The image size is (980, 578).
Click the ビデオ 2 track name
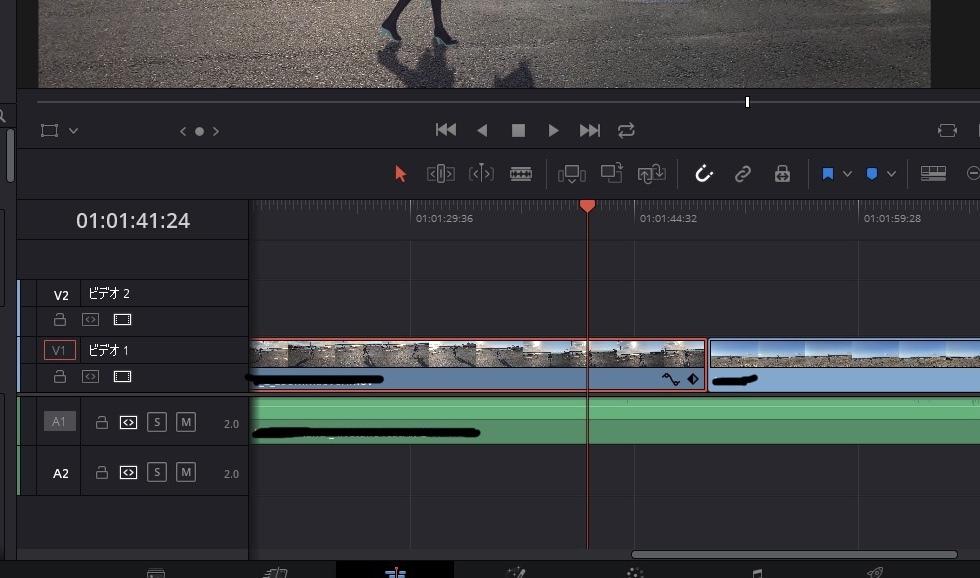109,293
